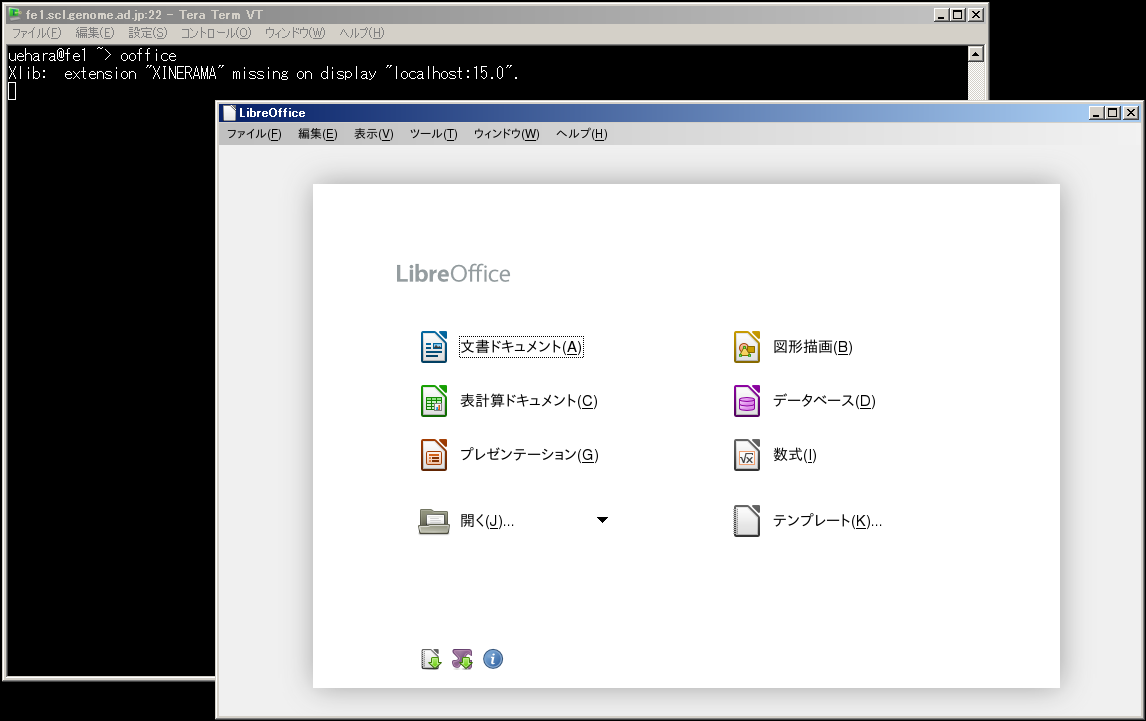
Task: Open LibreOffice ヘルプ(H) menu
Action: tap(581, 134)
